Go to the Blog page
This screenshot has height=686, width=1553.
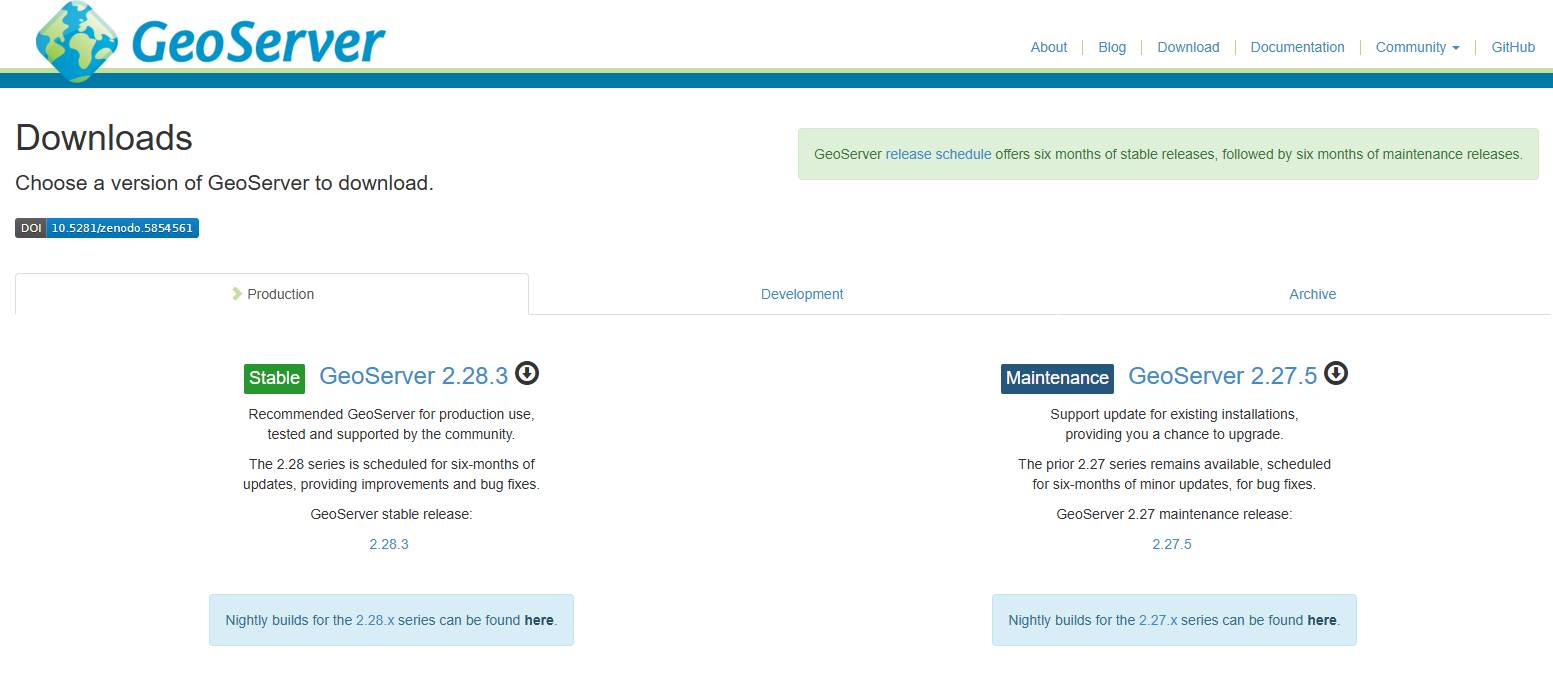click(1112, 47)
